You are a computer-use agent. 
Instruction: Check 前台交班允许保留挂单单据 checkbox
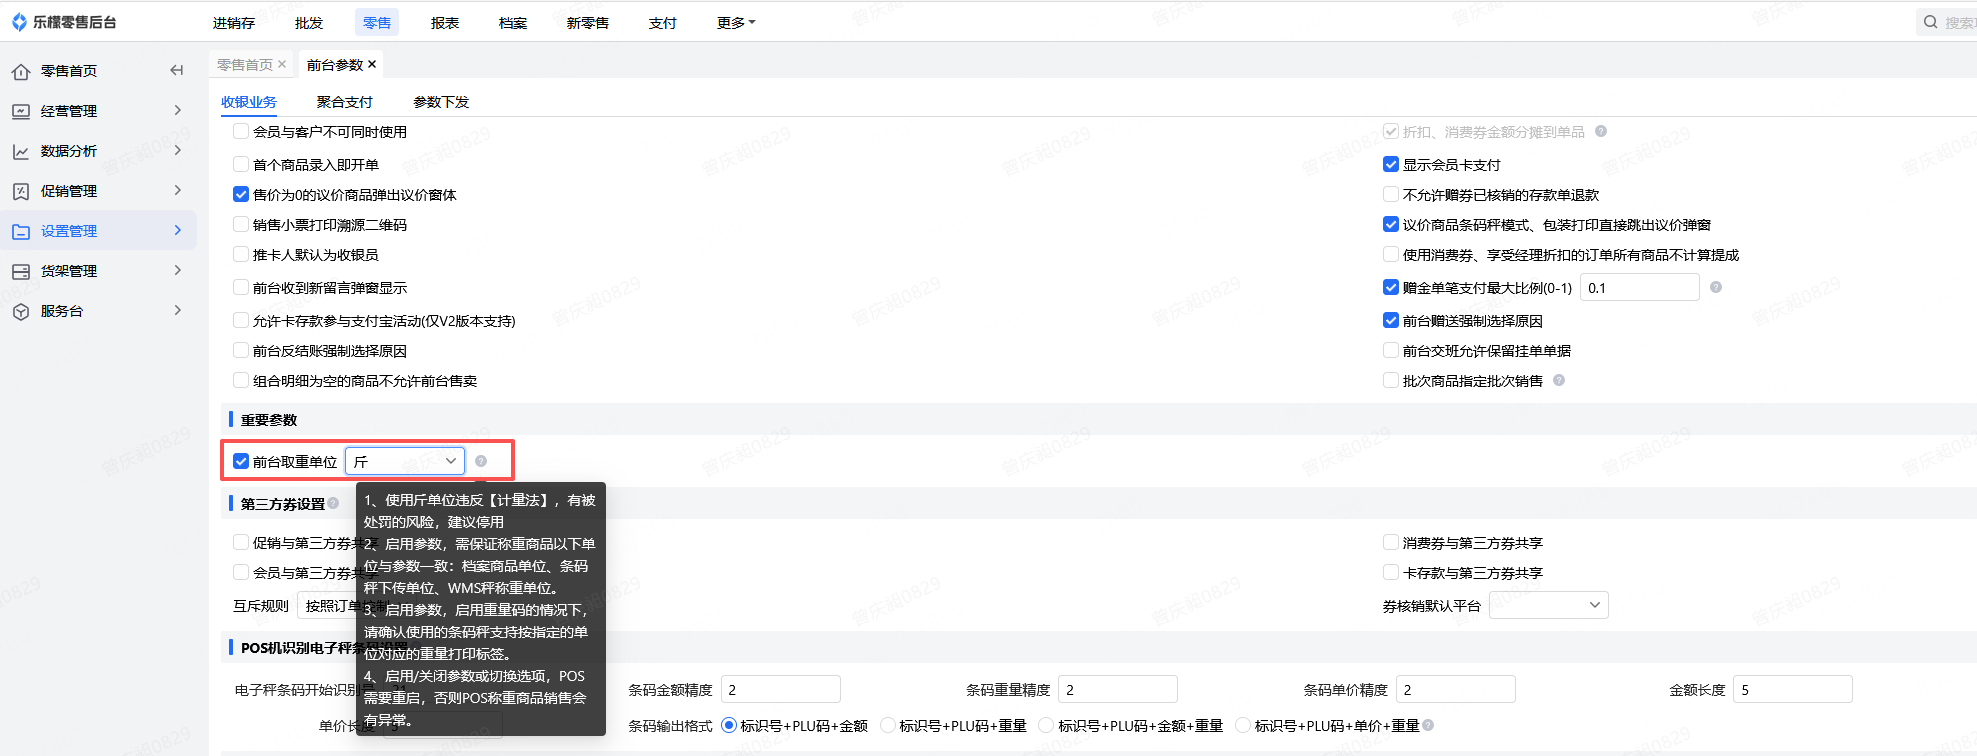(x=1391, y=350)
